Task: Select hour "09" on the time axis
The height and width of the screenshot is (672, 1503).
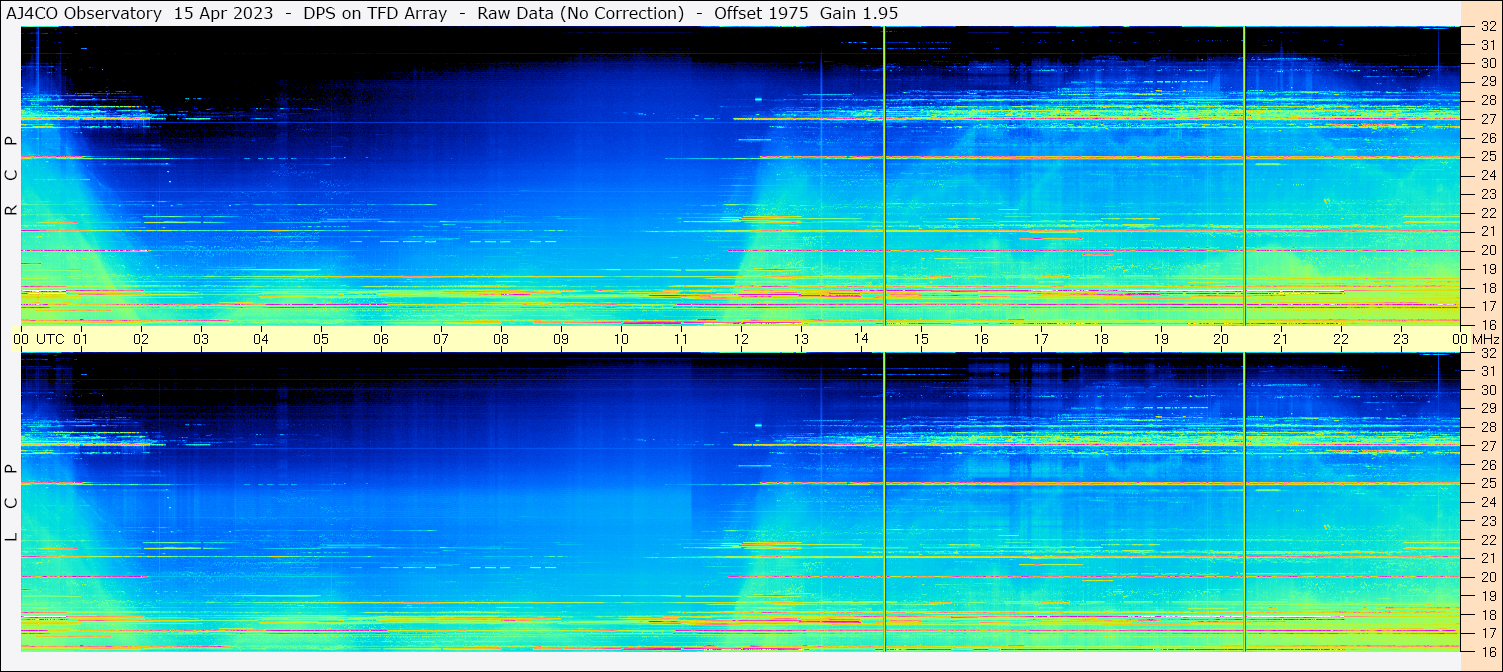Action: point(561,339)
